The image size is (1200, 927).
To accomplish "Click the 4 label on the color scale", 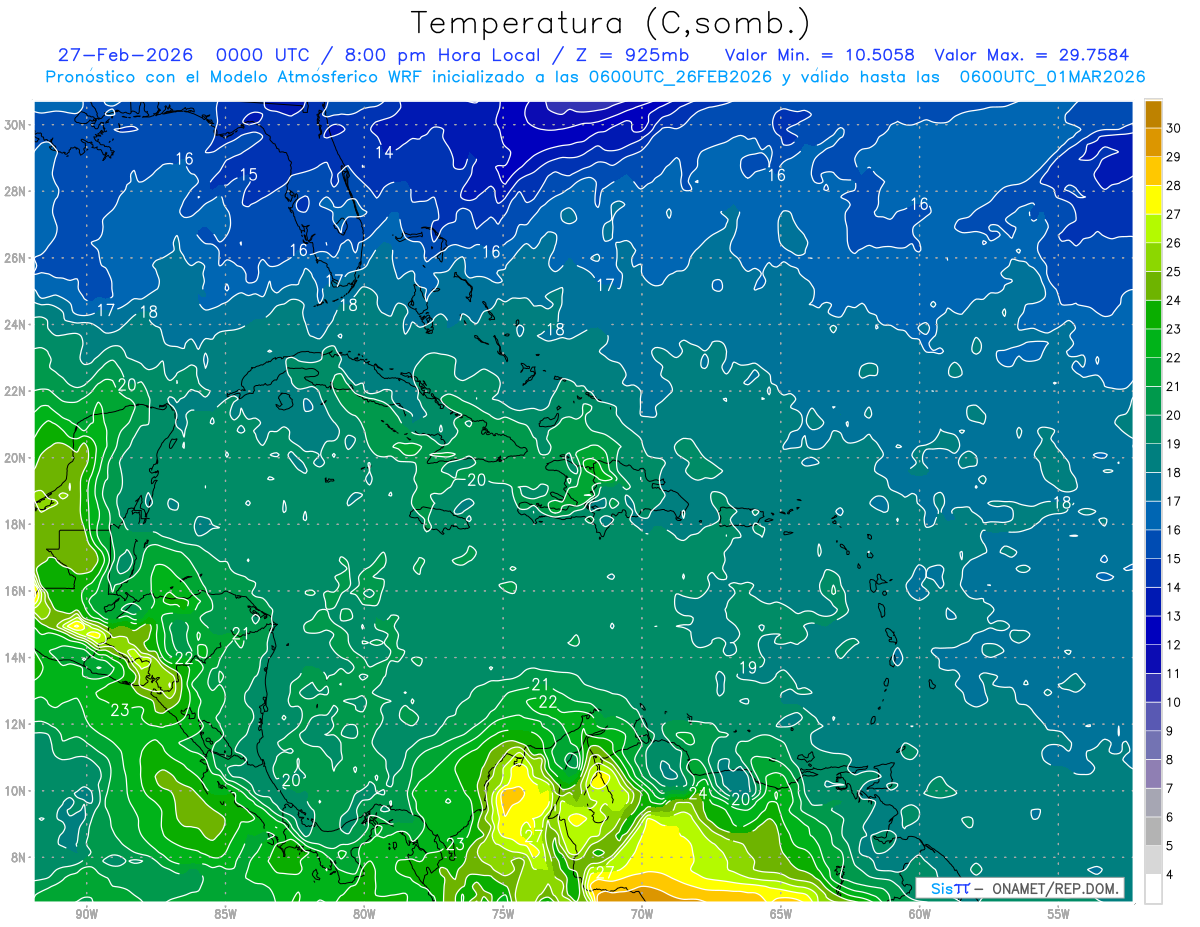I will pos(1171,875).
